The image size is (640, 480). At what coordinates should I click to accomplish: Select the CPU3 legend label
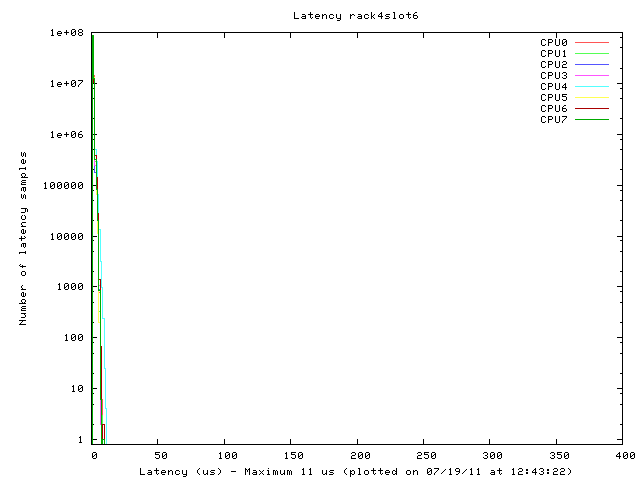(553, 76)
